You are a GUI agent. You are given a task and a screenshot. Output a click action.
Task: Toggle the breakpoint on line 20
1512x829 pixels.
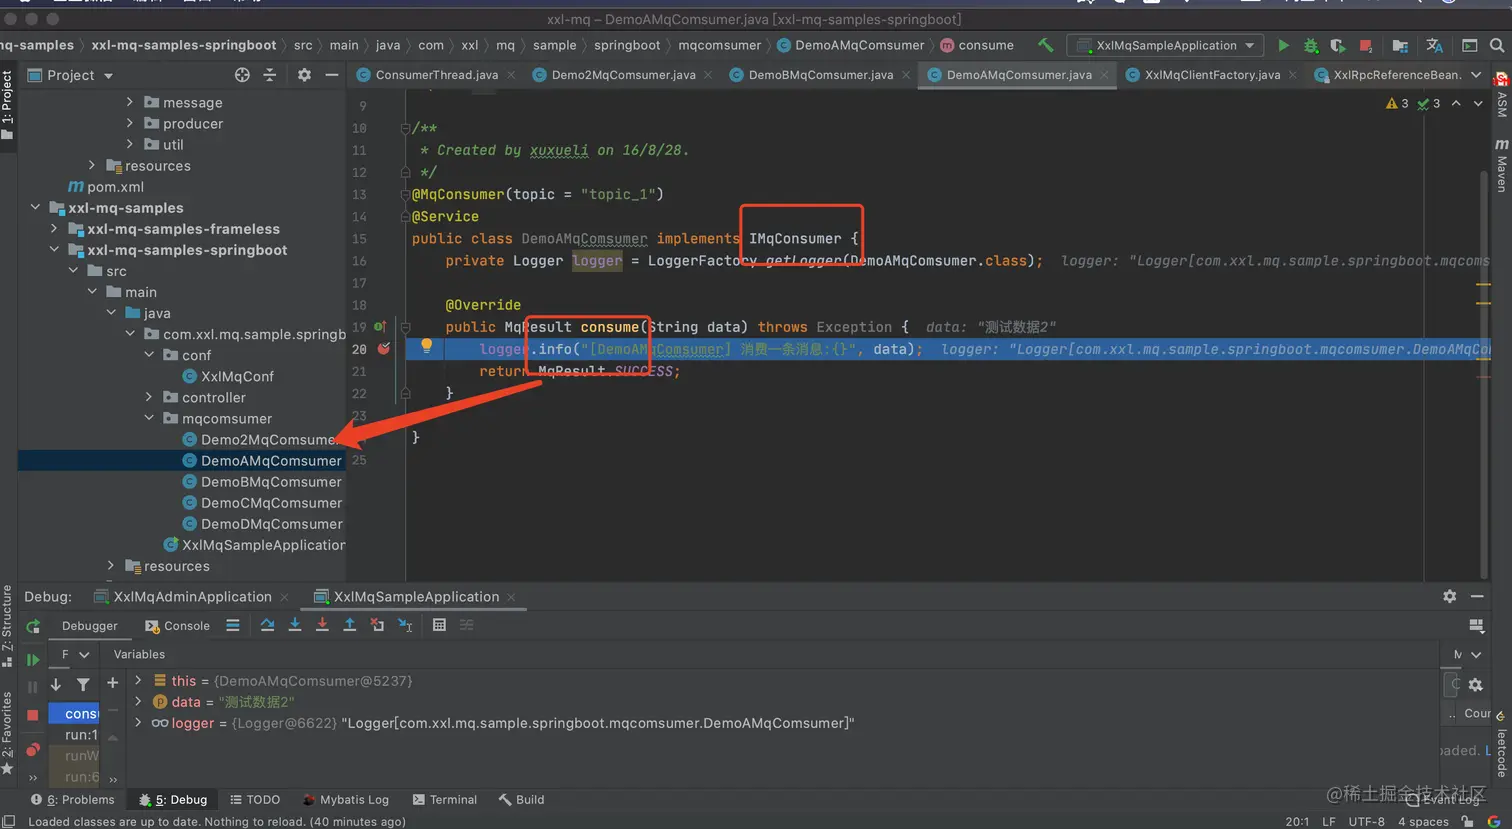point(384,349)
